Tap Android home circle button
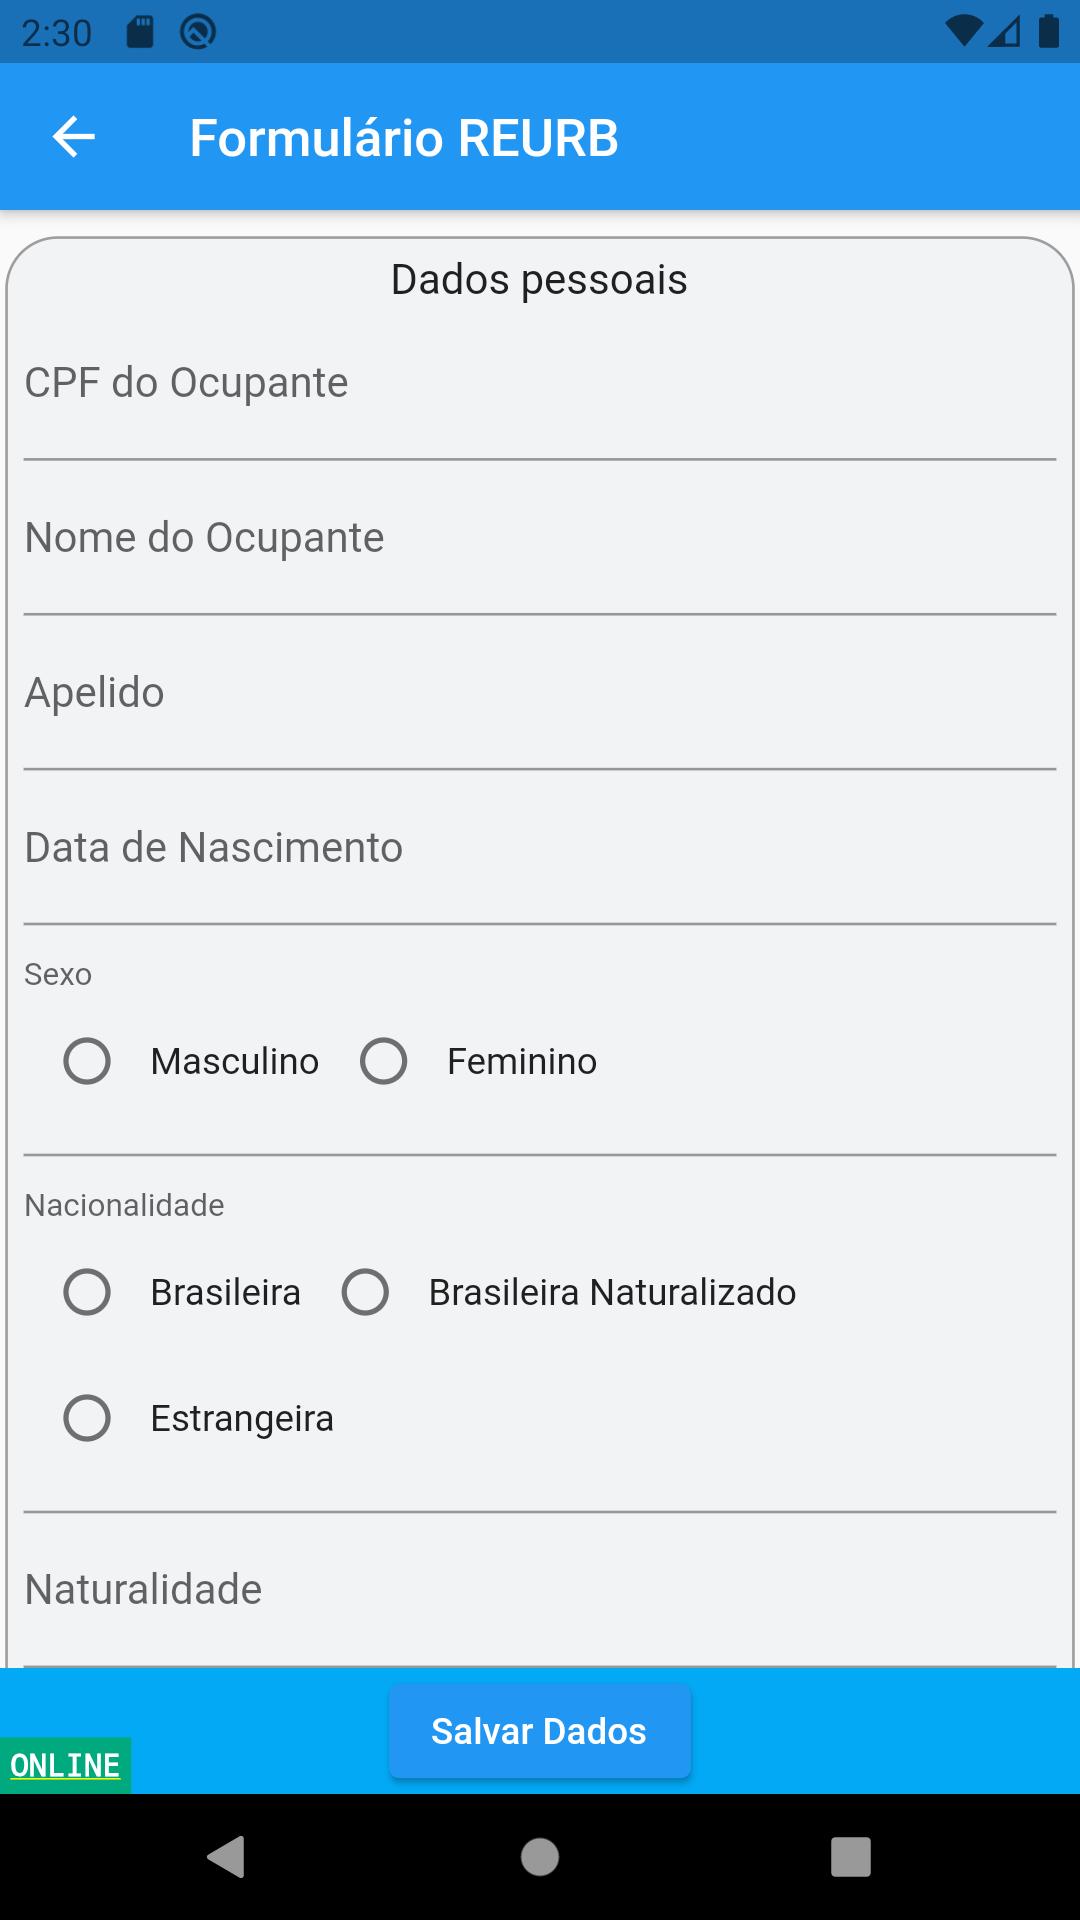Screen dimensions: 1080x1920 point(540,1857)
